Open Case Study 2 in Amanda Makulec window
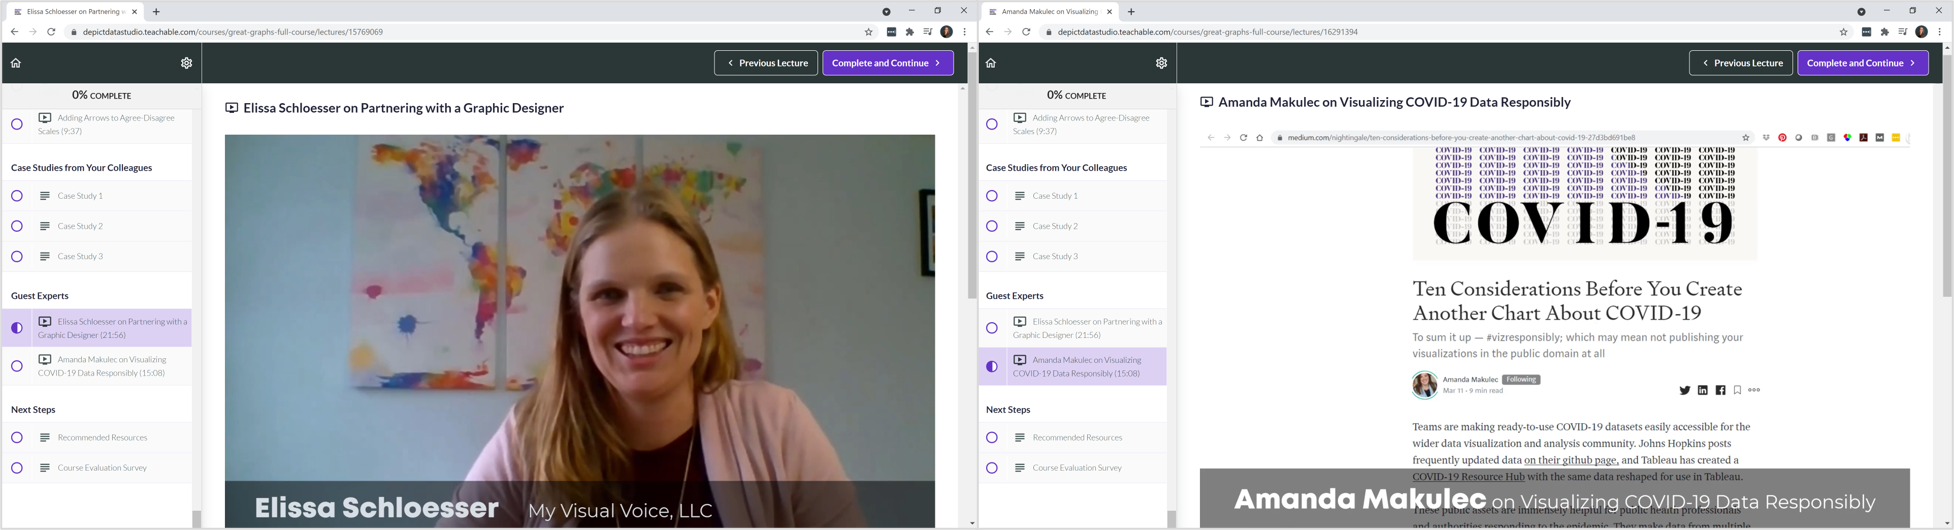The height and width of the screenshot is (530, 1954). tap(1072, 226)
